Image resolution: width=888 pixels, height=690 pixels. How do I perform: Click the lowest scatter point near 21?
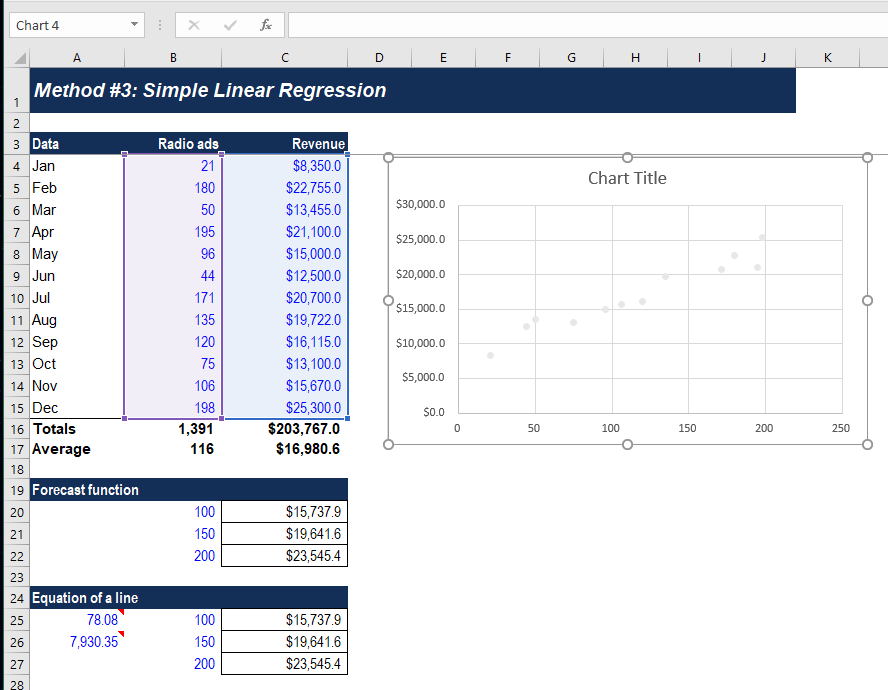[490, 356]
